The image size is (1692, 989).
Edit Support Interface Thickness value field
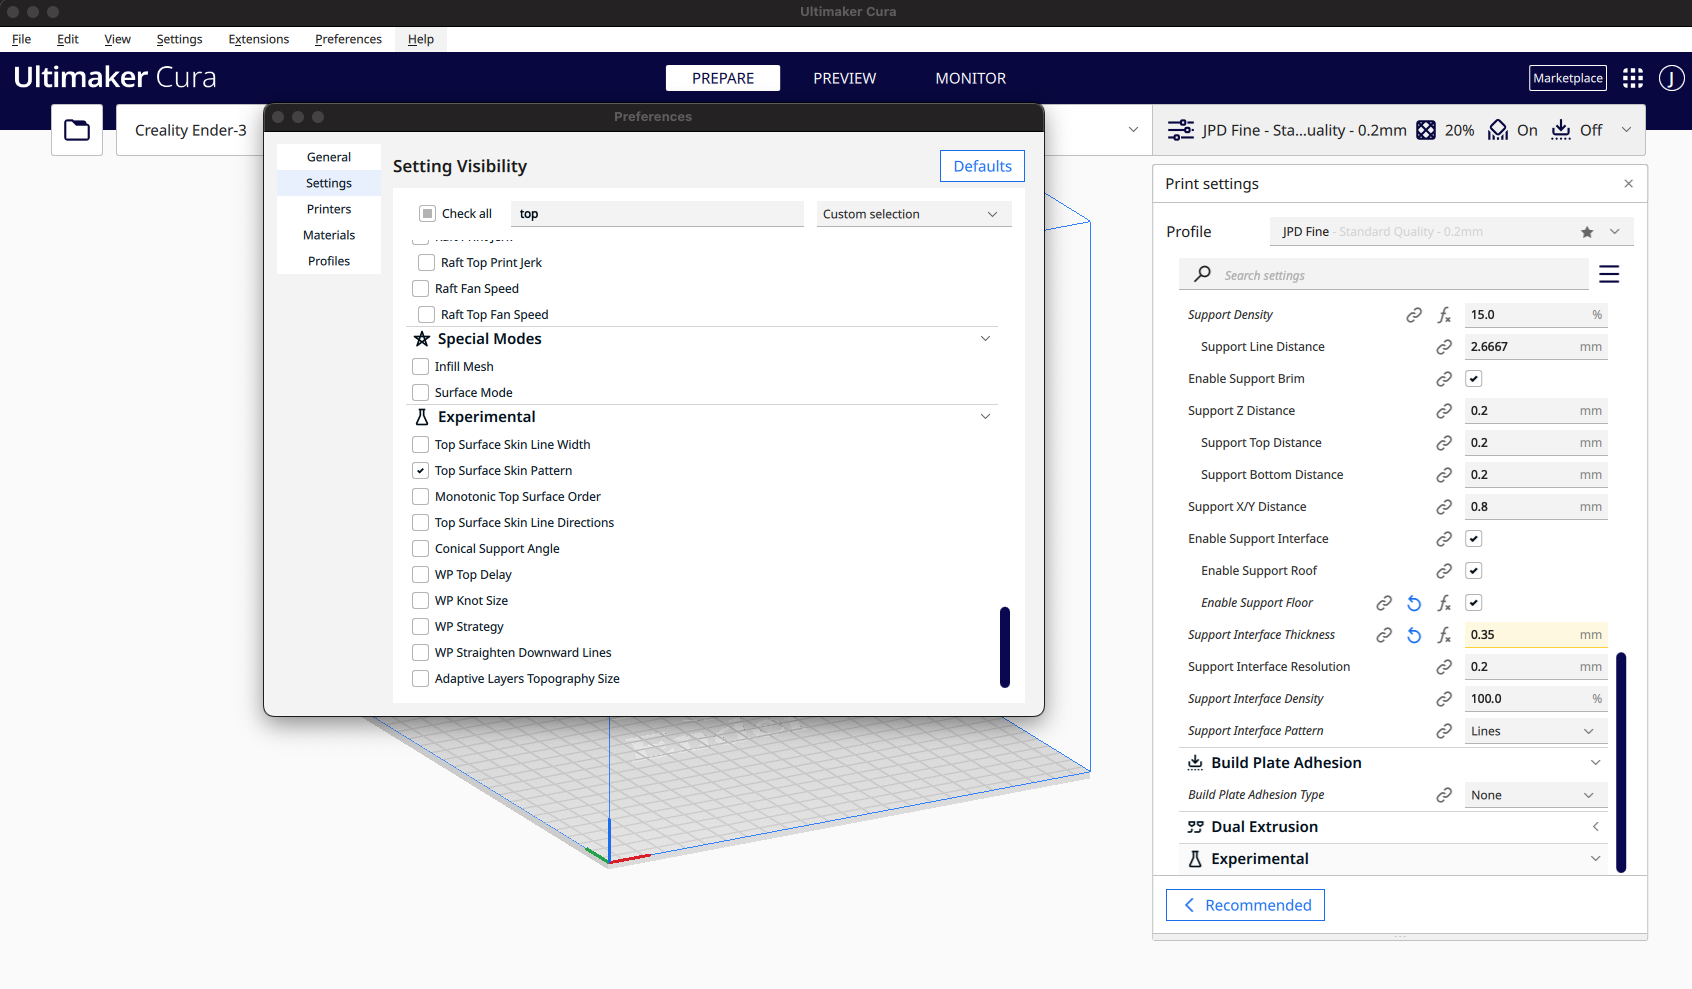tap(1535, 635)
